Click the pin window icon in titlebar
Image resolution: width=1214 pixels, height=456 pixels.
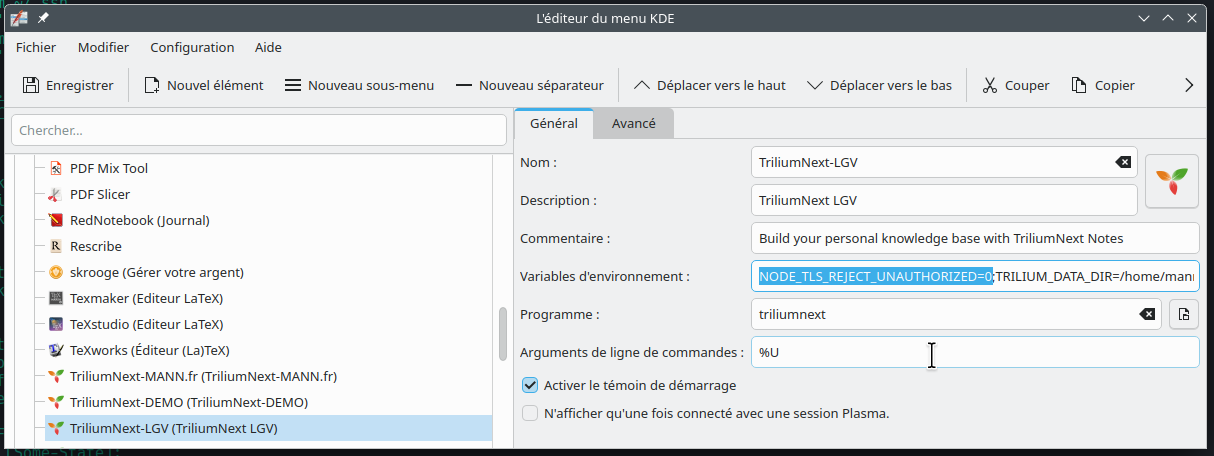(x=43, y=17)
